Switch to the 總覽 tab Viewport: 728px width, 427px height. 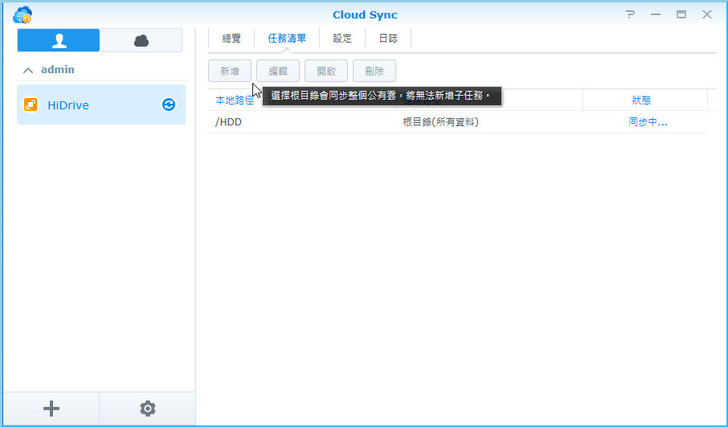tap(231, 38)
